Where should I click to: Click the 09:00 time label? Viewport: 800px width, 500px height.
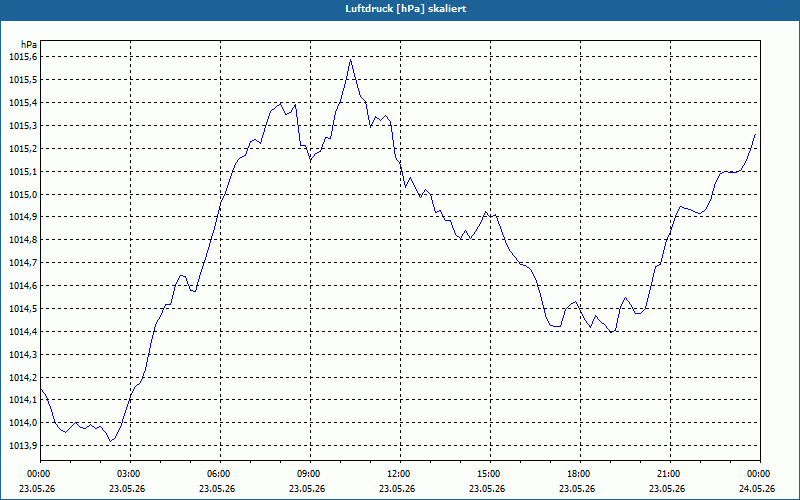[x=310, y=474]
